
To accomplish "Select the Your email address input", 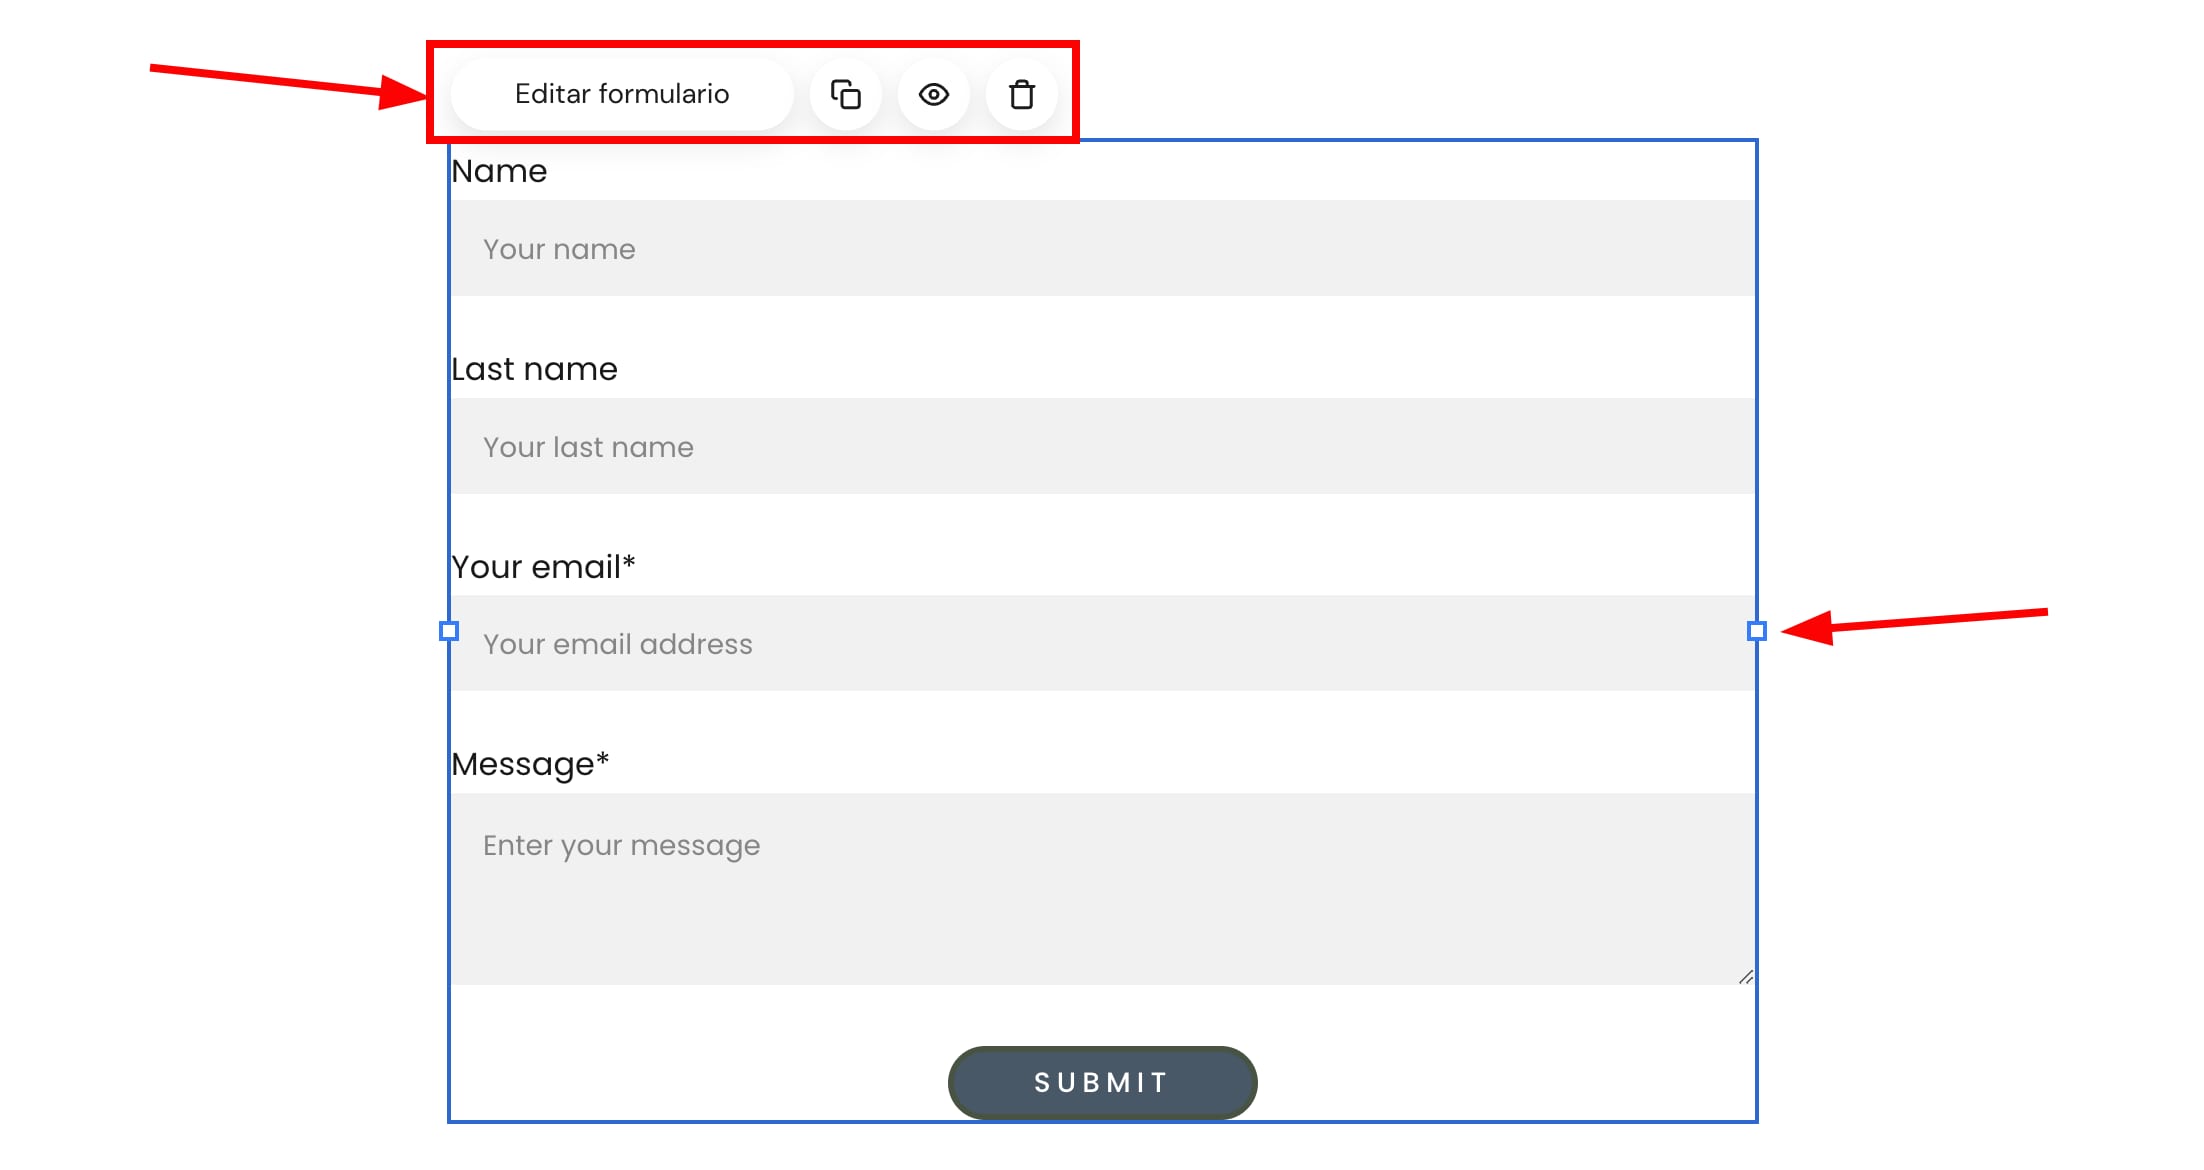I will (x=1102, y=644).
